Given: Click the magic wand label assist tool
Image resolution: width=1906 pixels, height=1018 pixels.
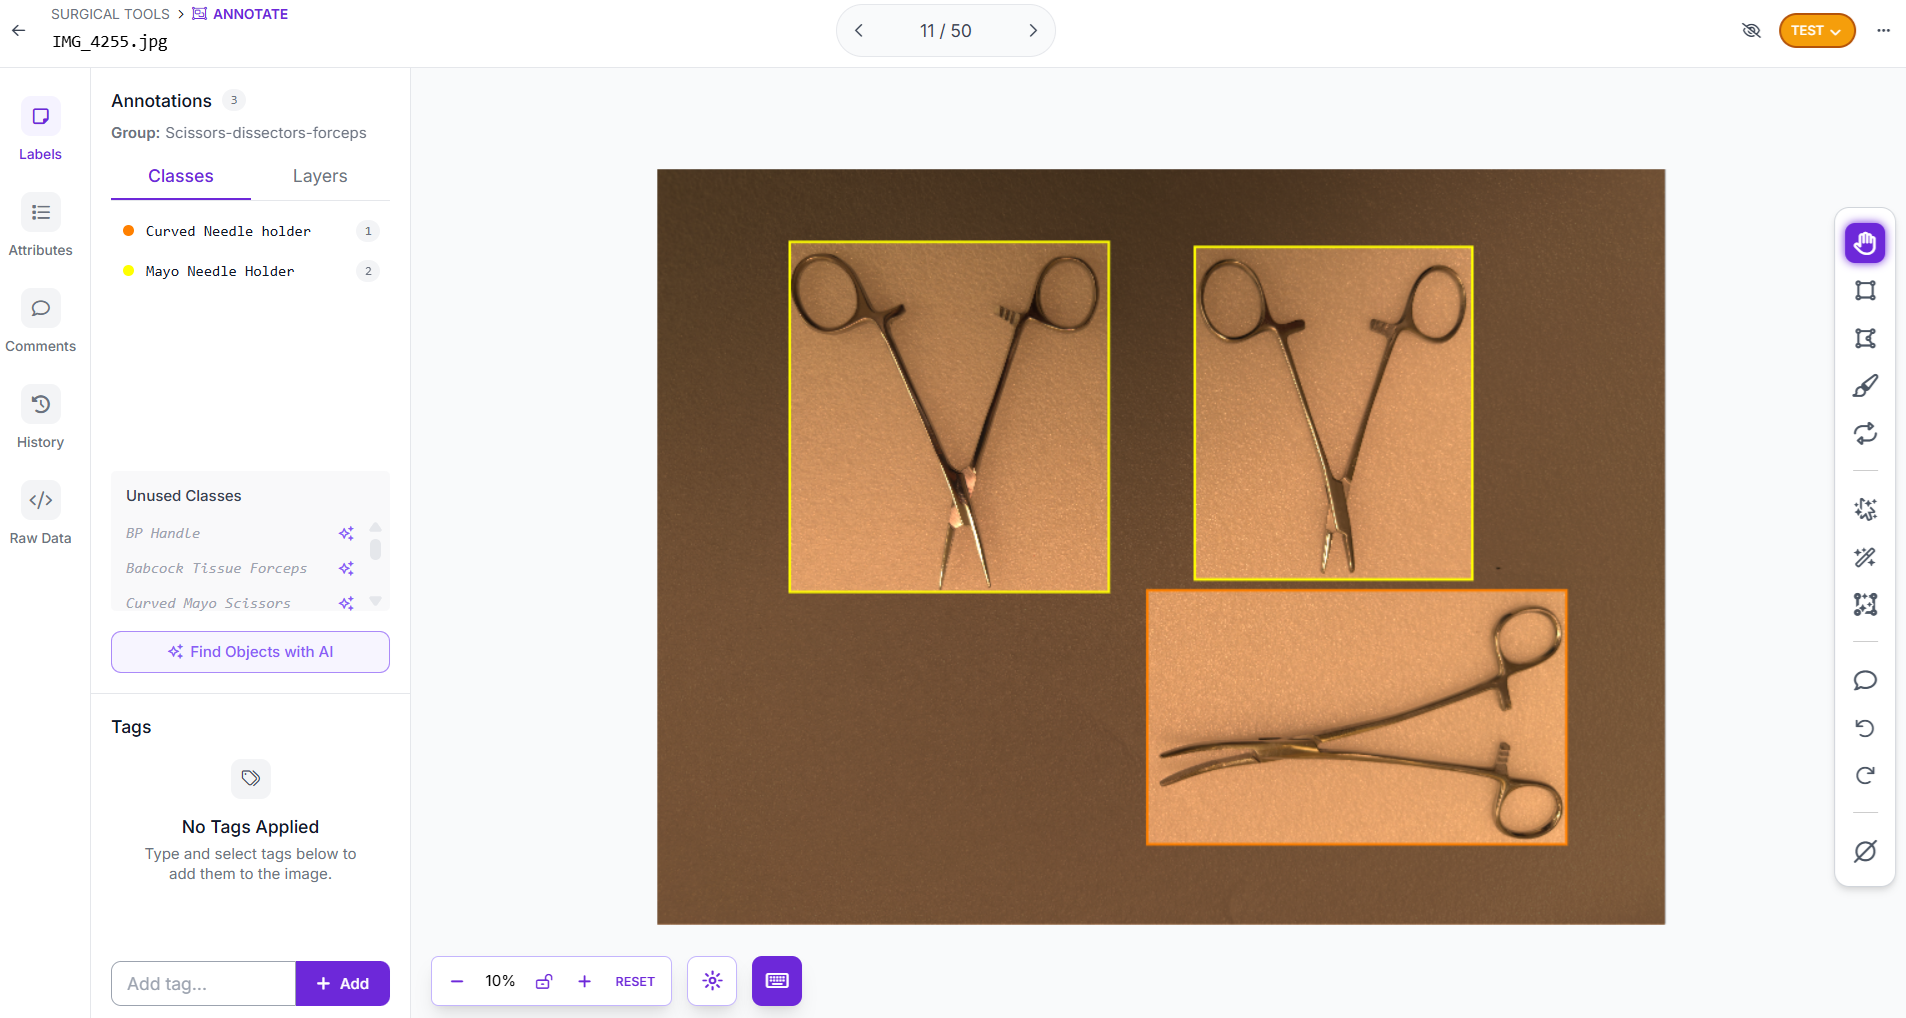Looking at the screenshot, I should pyautogui.click(x=1865, y=557).
